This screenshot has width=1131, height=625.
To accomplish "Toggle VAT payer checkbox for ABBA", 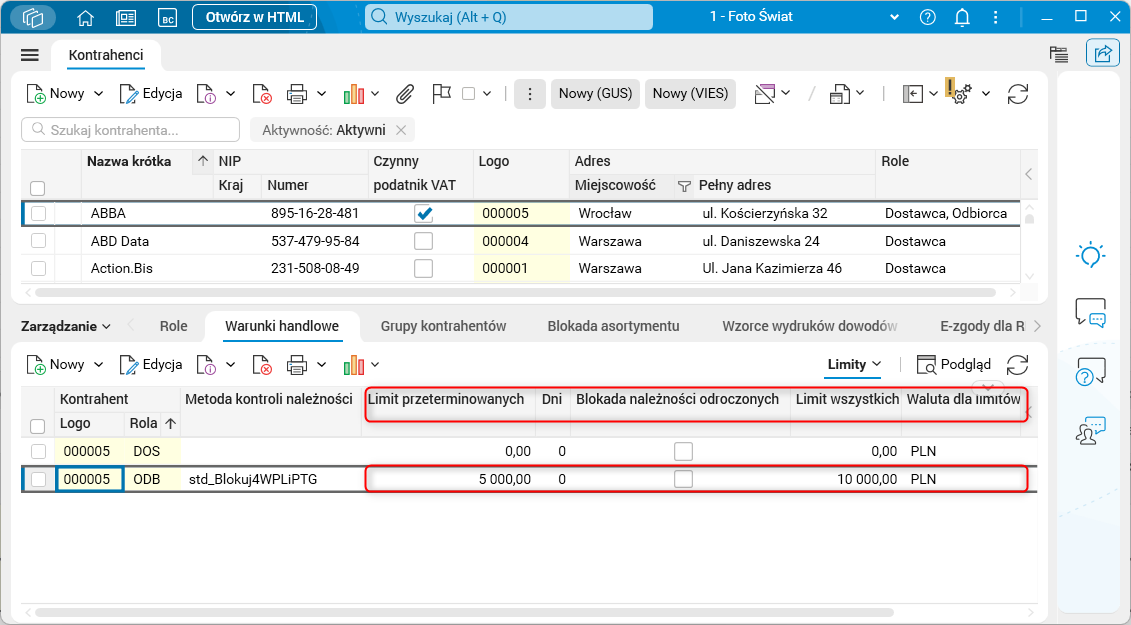I will (x=423, y=213).
